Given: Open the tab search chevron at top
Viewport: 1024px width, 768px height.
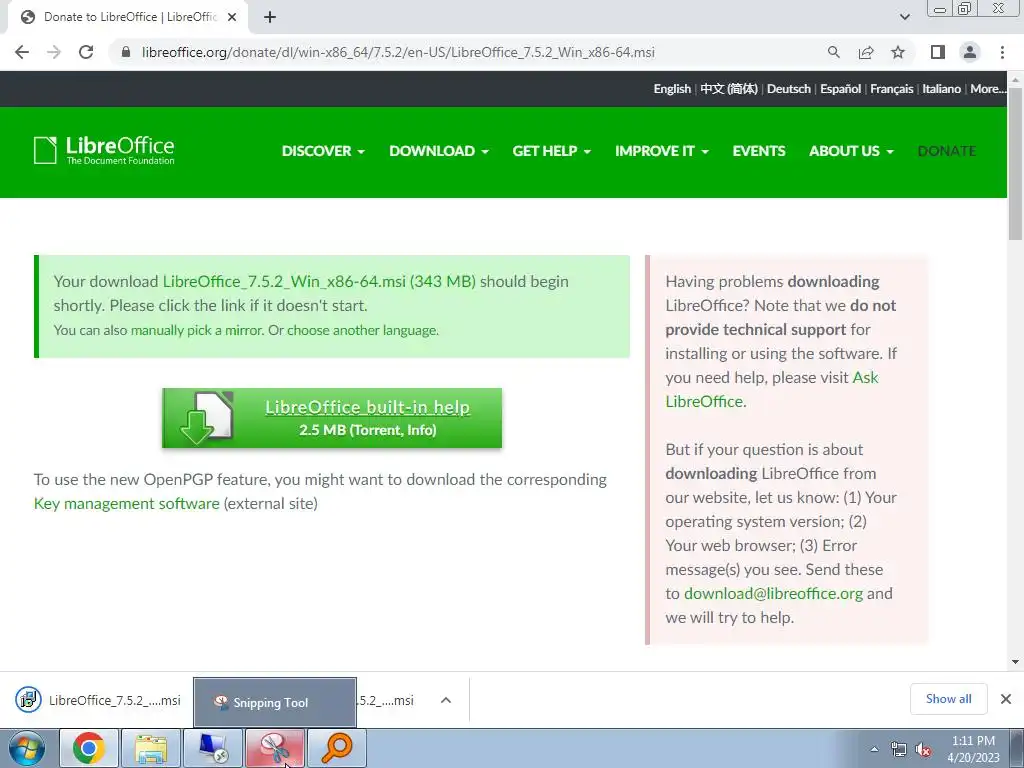Looking at the screenshot, I should tap(904, 17).
